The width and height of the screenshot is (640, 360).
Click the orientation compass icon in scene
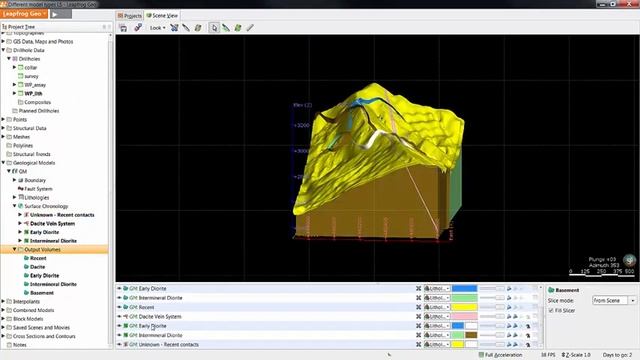(x=629, y=260)
